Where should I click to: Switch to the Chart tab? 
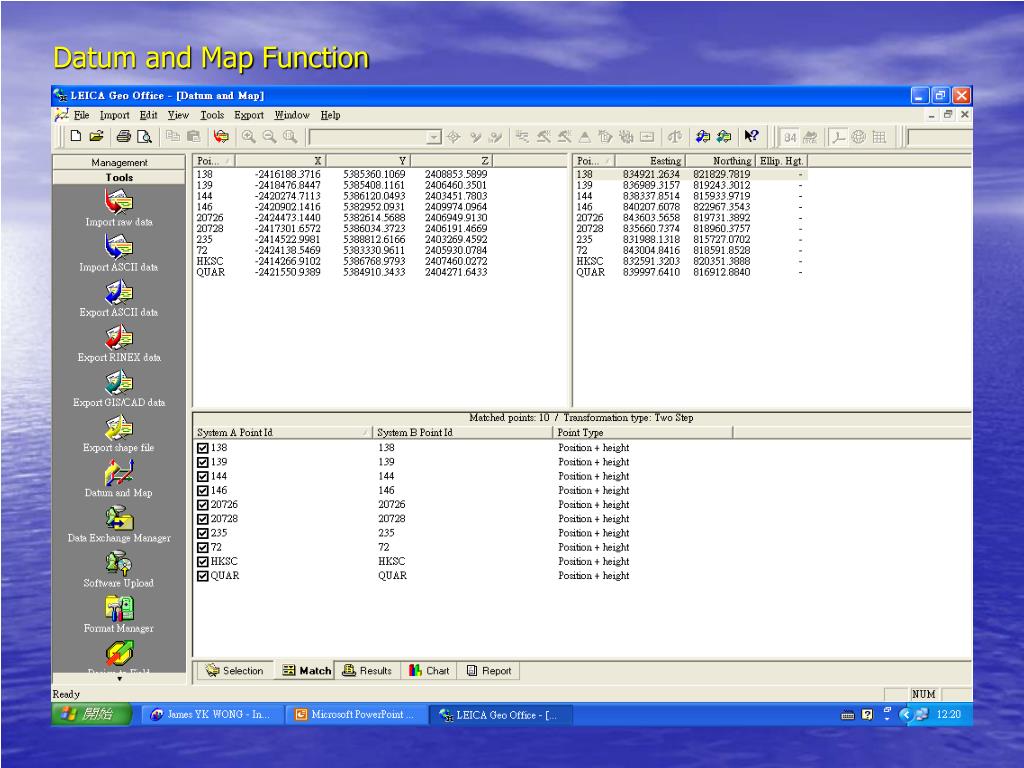pos(429,671)
